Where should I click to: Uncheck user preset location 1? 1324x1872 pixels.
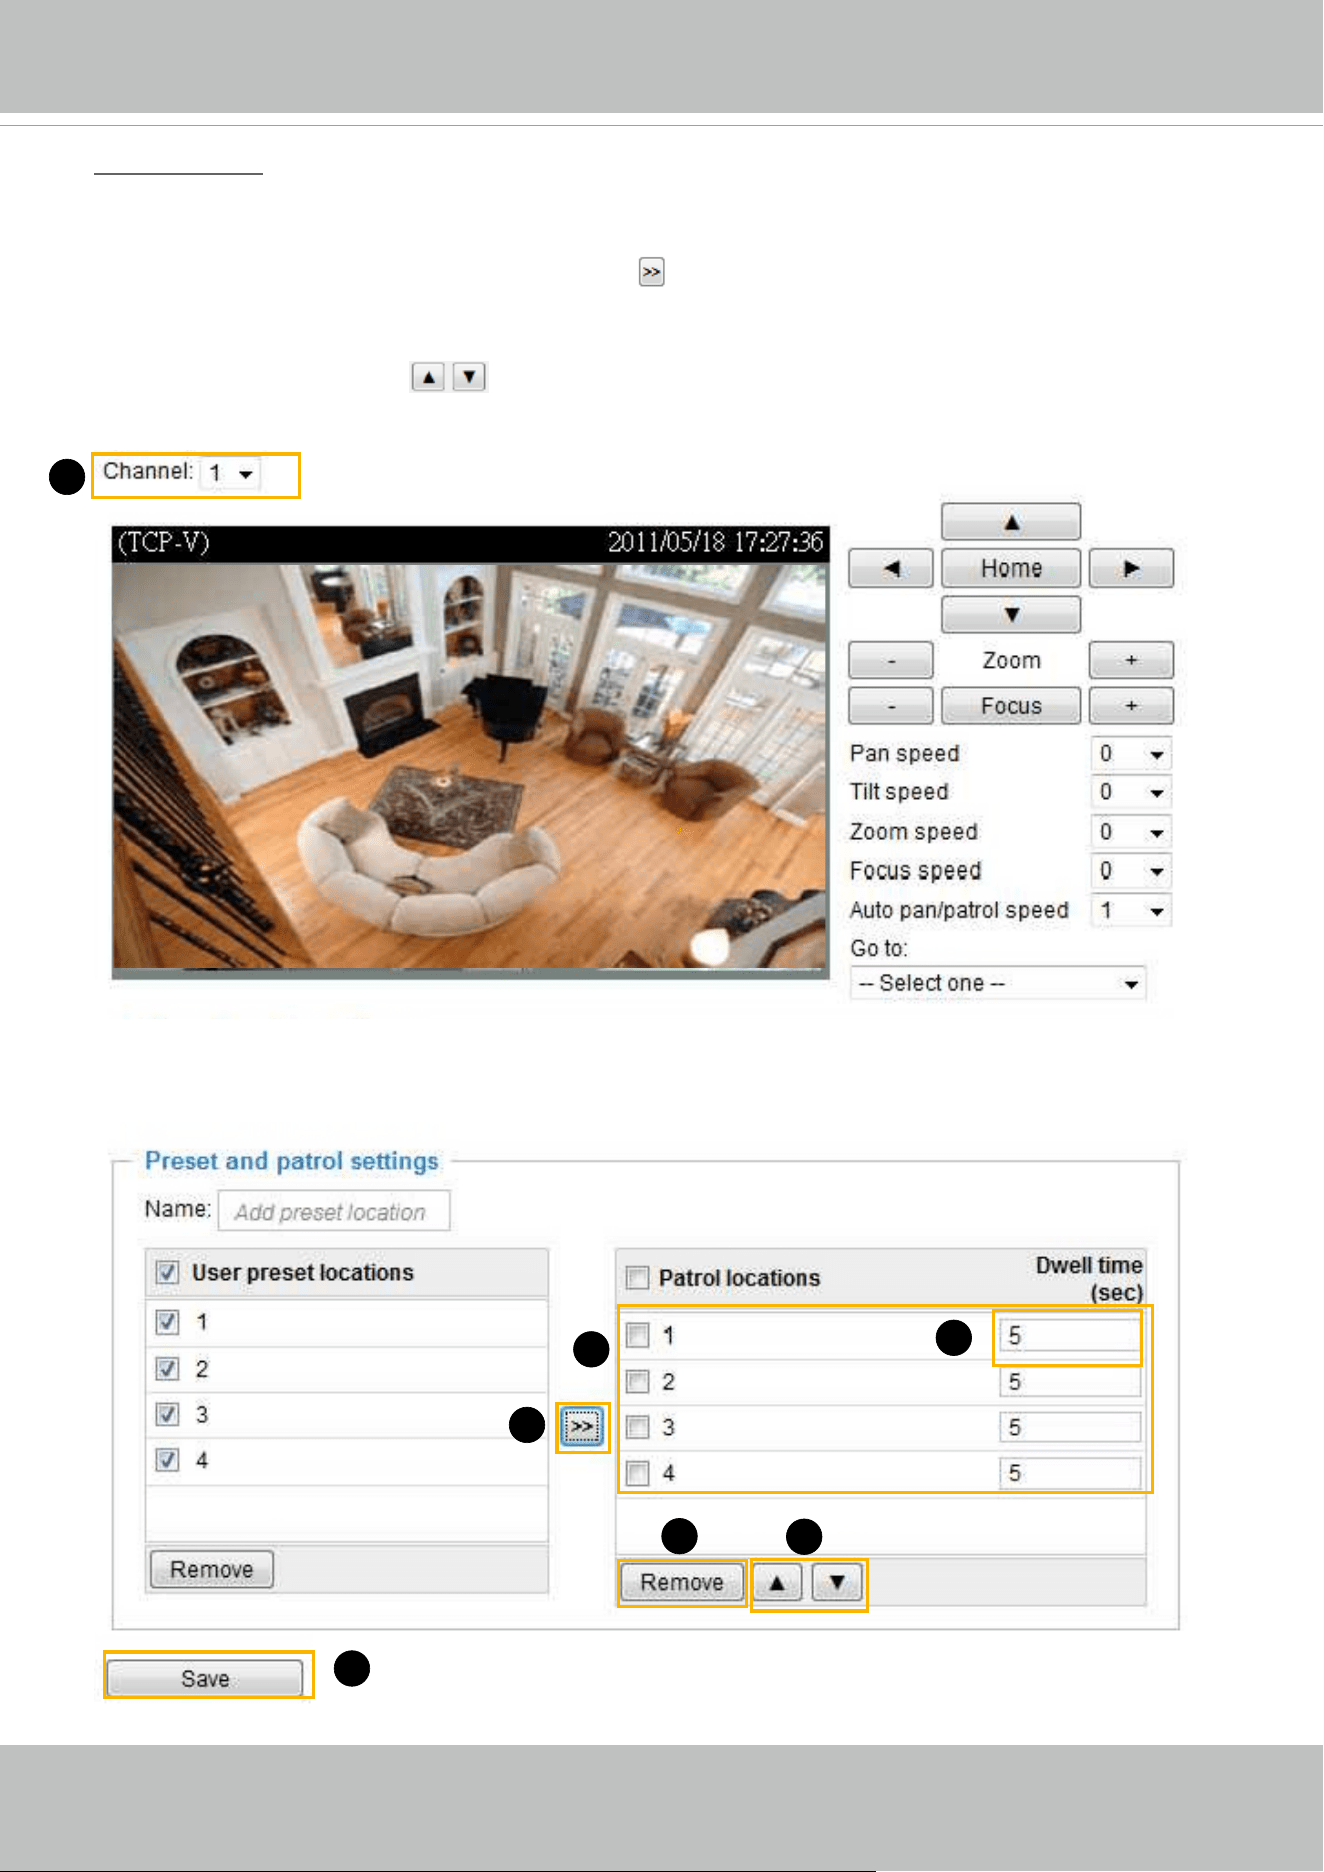click(167, 1322)
